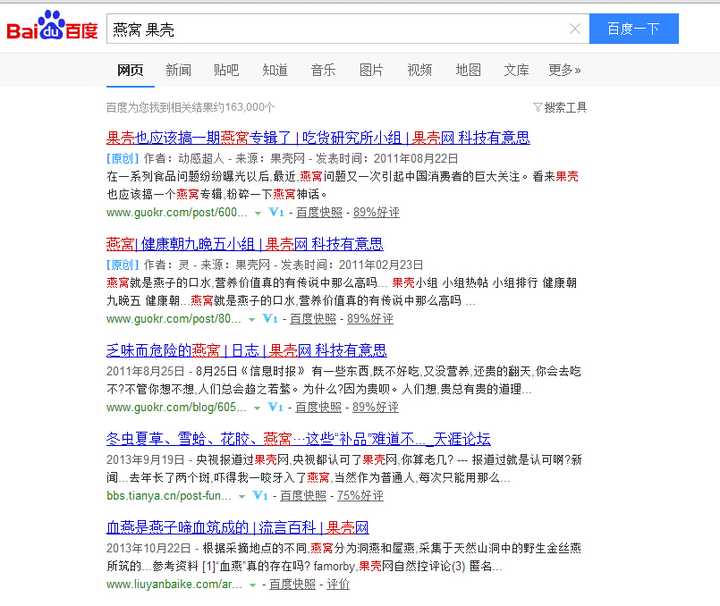Clear the search box with X icon
Image resolution: width=720 pixels, height=606 pixels.
click(x=574, y=29)
